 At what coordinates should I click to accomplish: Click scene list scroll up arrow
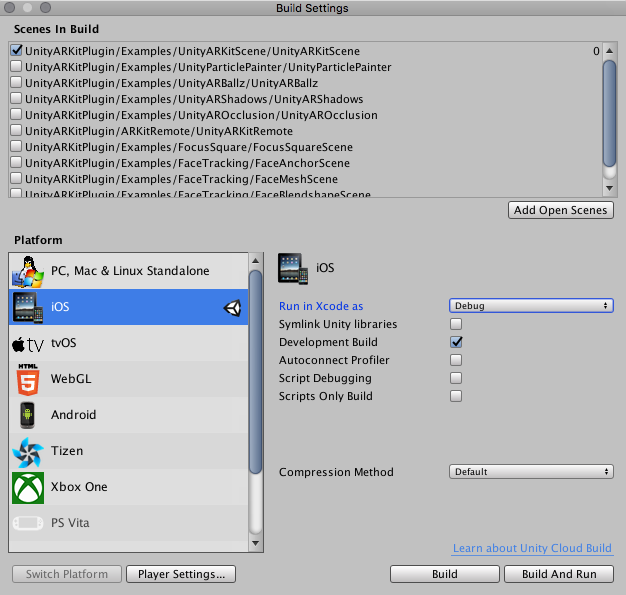click(609, 51)
